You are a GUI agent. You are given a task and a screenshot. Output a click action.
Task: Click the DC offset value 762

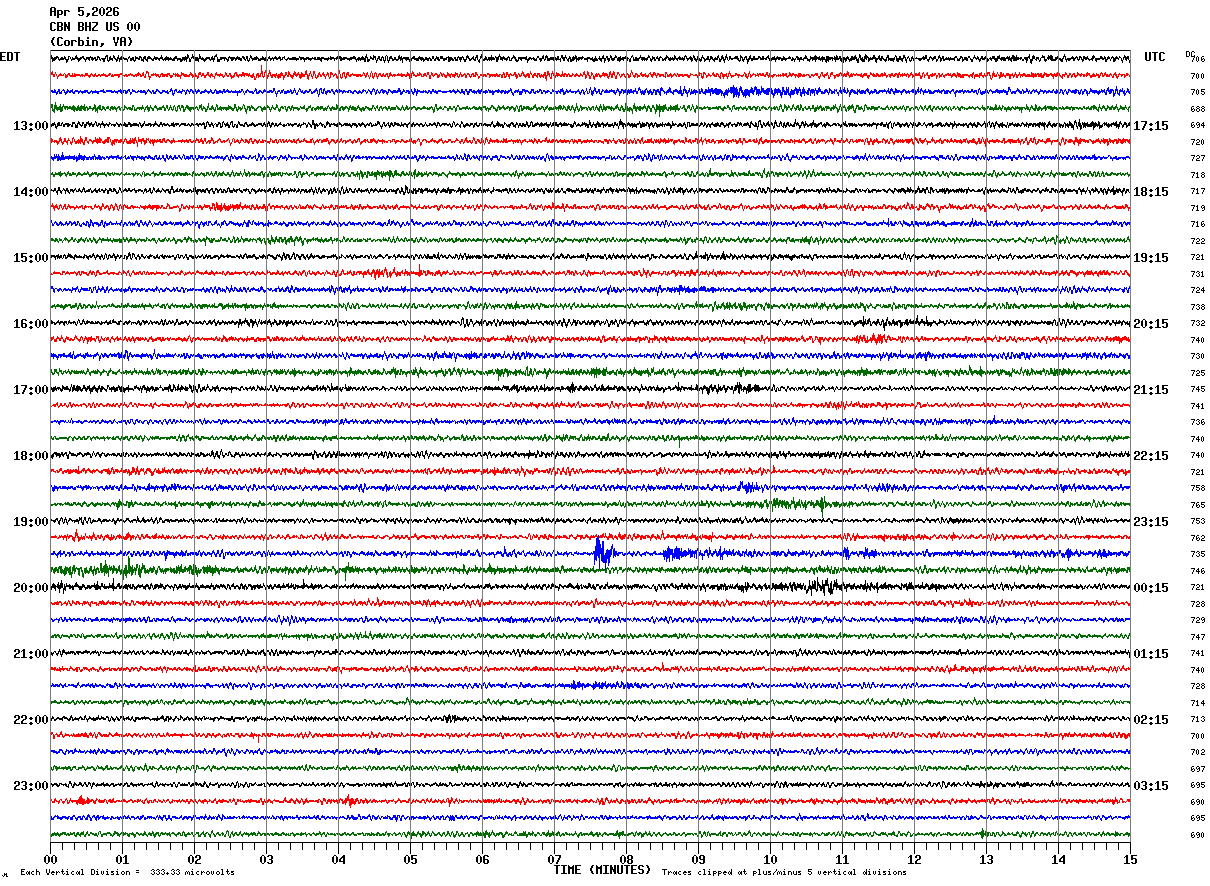tap(1197, 538)
